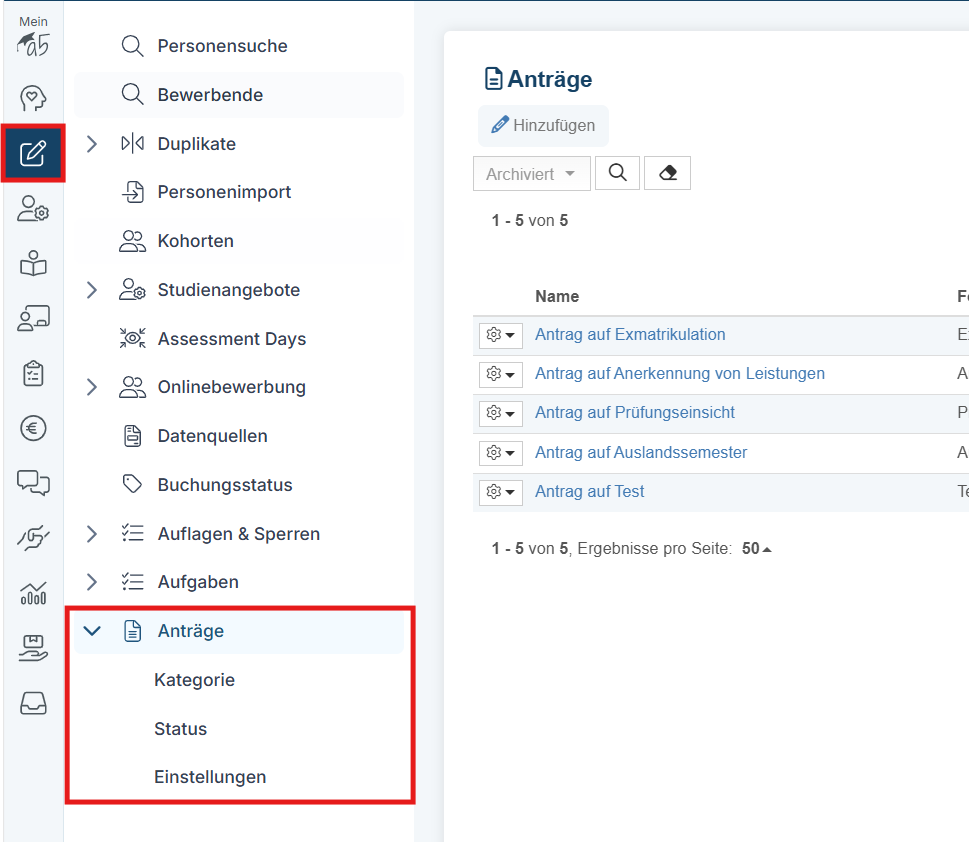Screen dimensions: 969x842
Task: Select Einstellungen under Anträge
Action: pos(210,777)
